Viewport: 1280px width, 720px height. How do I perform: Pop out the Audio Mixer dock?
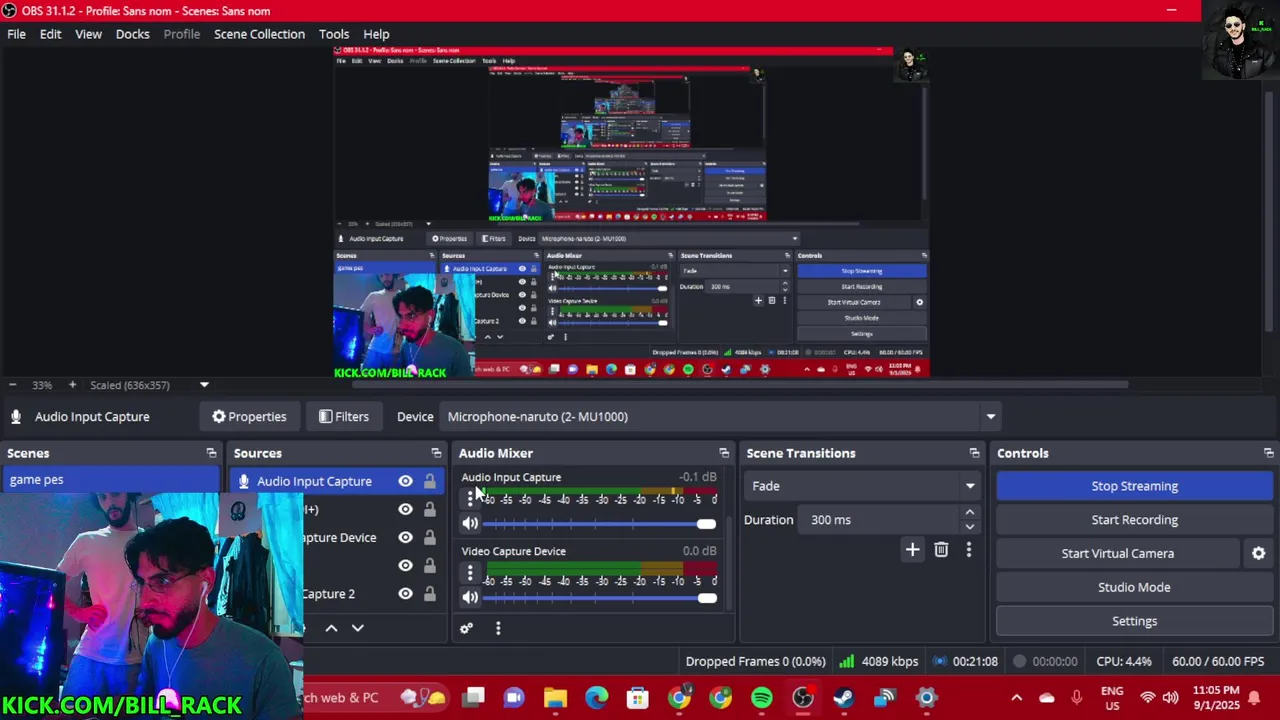point(724,453)
